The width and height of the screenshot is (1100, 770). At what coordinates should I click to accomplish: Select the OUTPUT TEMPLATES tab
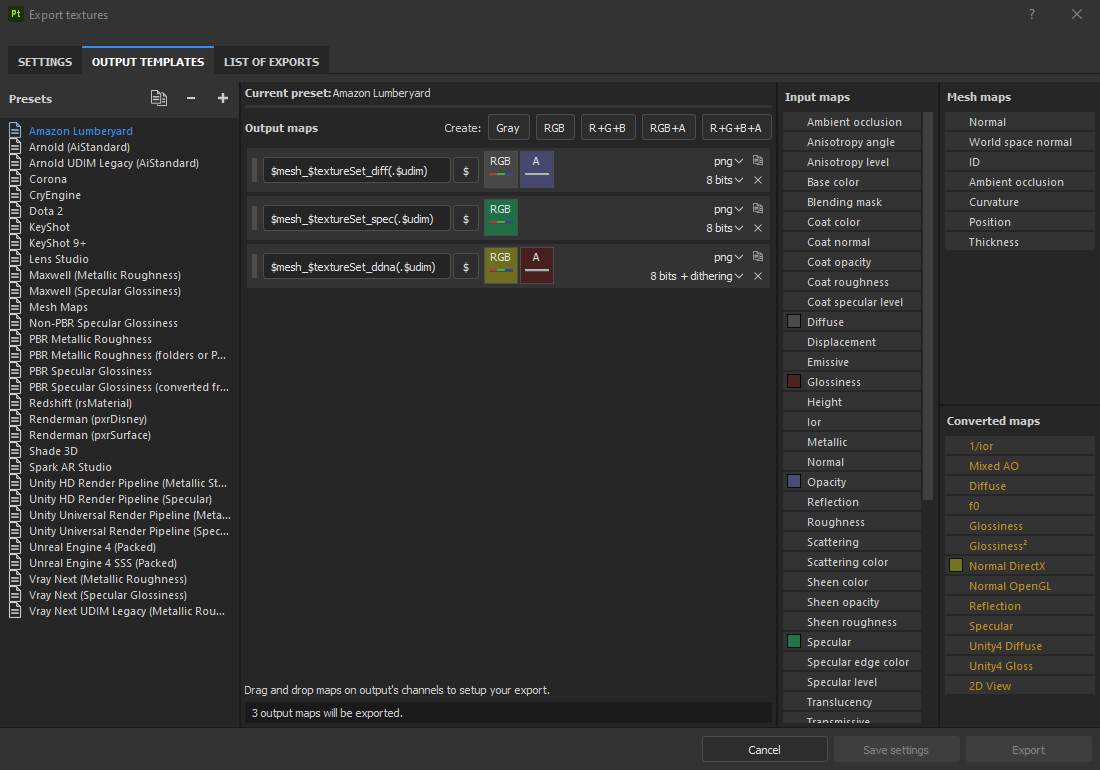(x=148, y=62)
